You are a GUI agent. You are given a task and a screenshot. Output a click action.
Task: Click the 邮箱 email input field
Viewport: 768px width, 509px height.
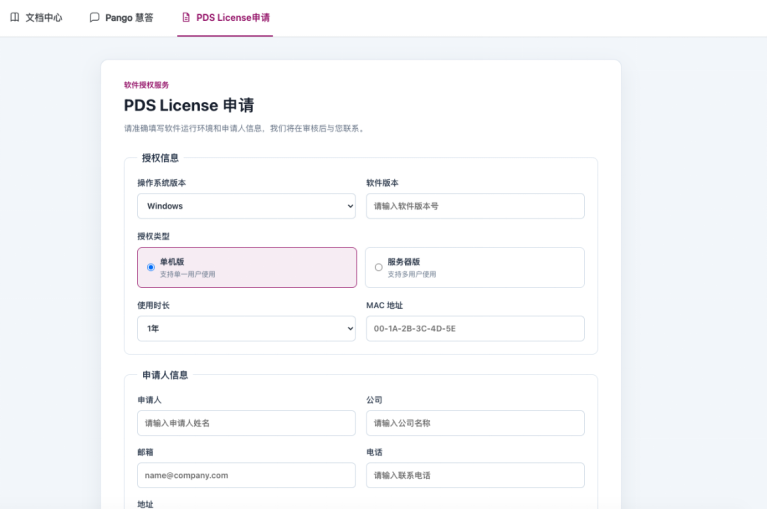pos(246,475)
